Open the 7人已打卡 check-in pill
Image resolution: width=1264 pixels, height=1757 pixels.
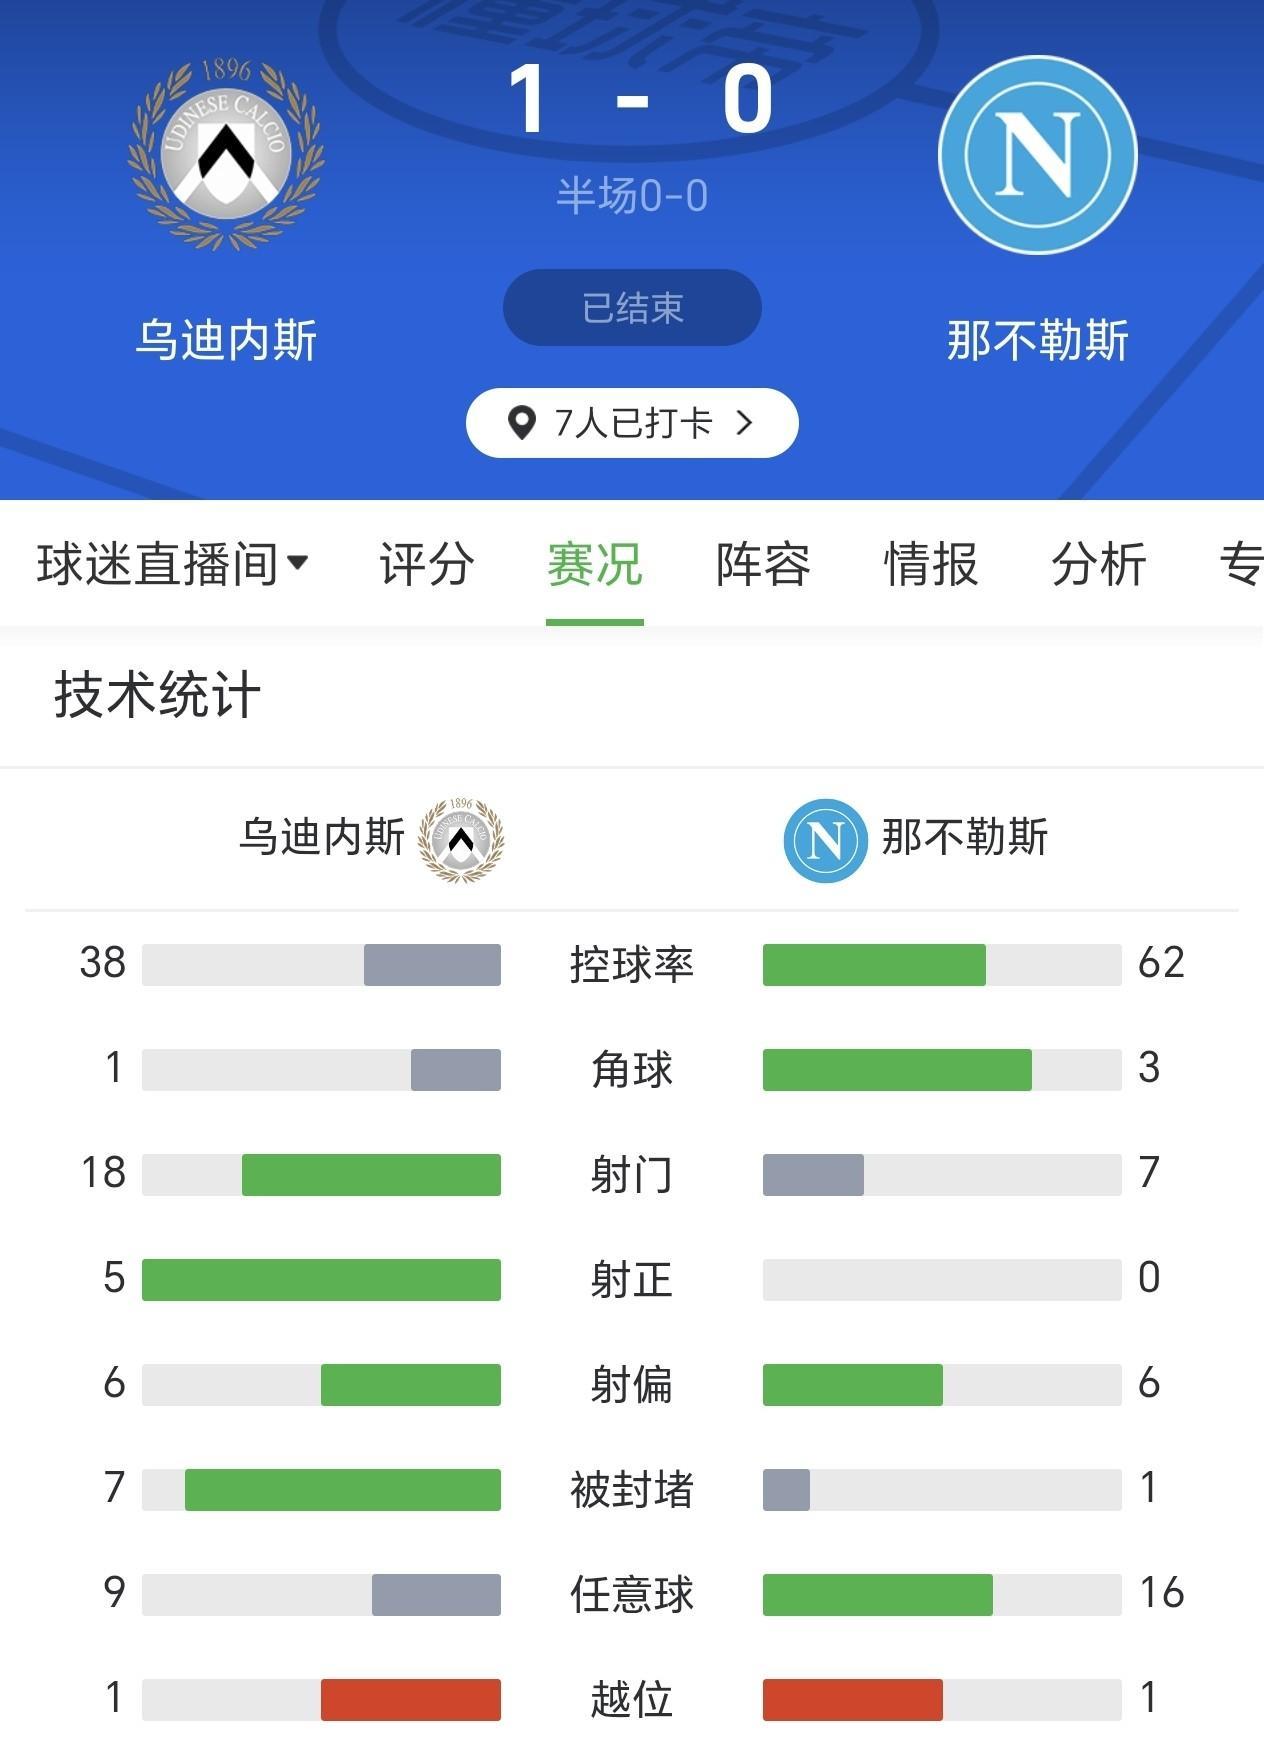coord(632,423)
